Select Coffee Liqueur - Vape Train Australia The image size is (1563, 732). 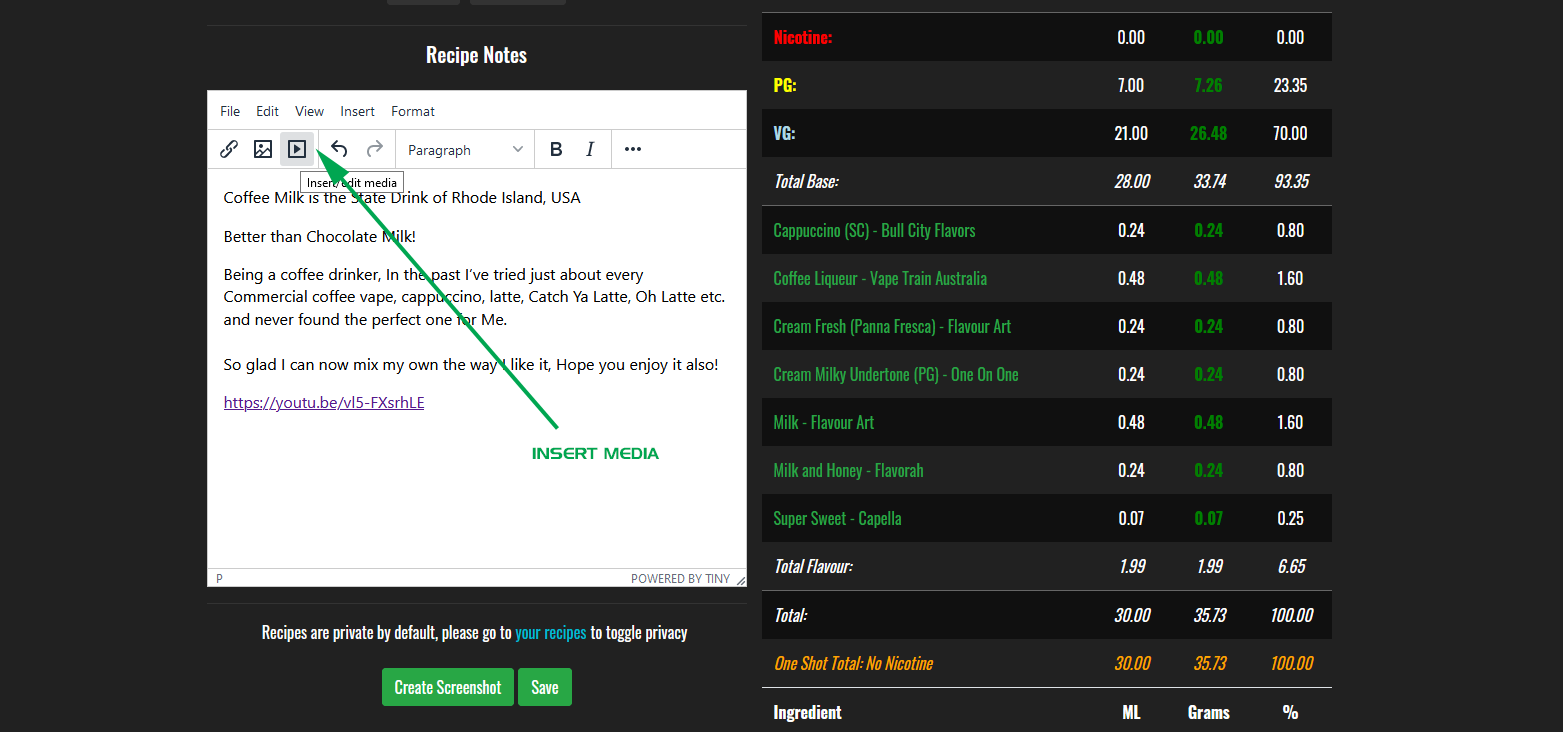click(x=880, y=278)
